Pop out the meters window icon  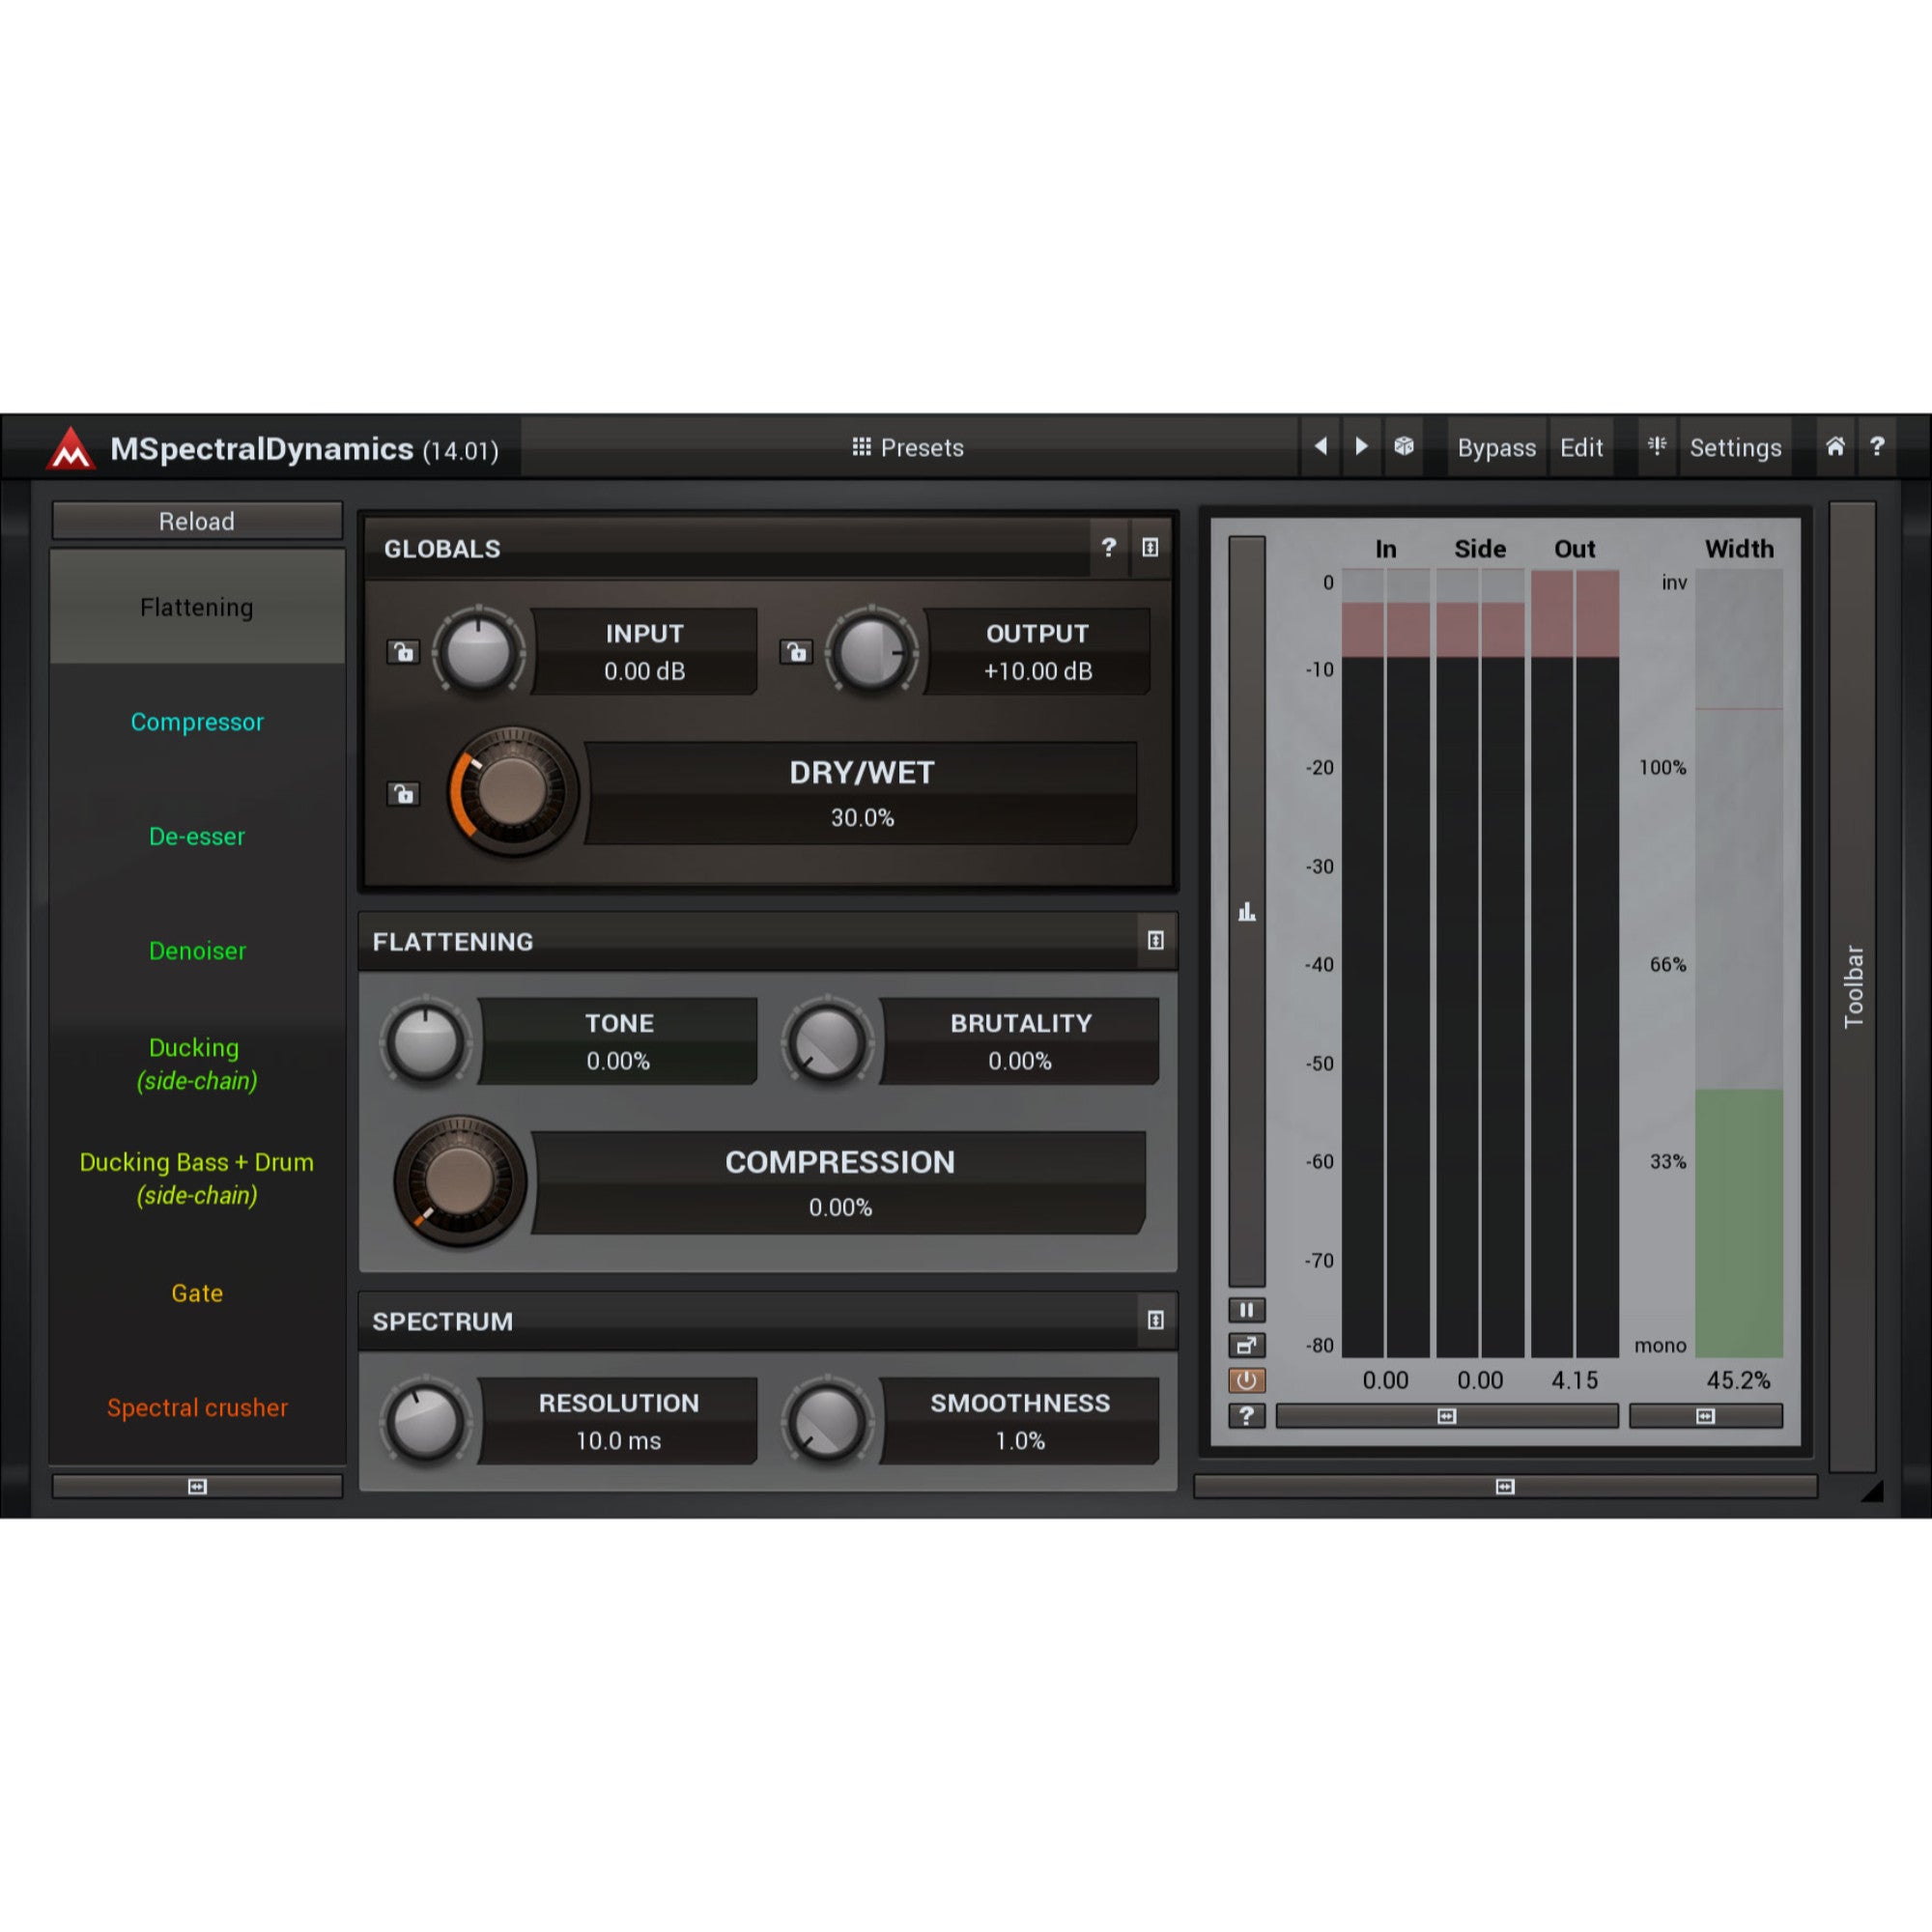pos(1246,1345)
